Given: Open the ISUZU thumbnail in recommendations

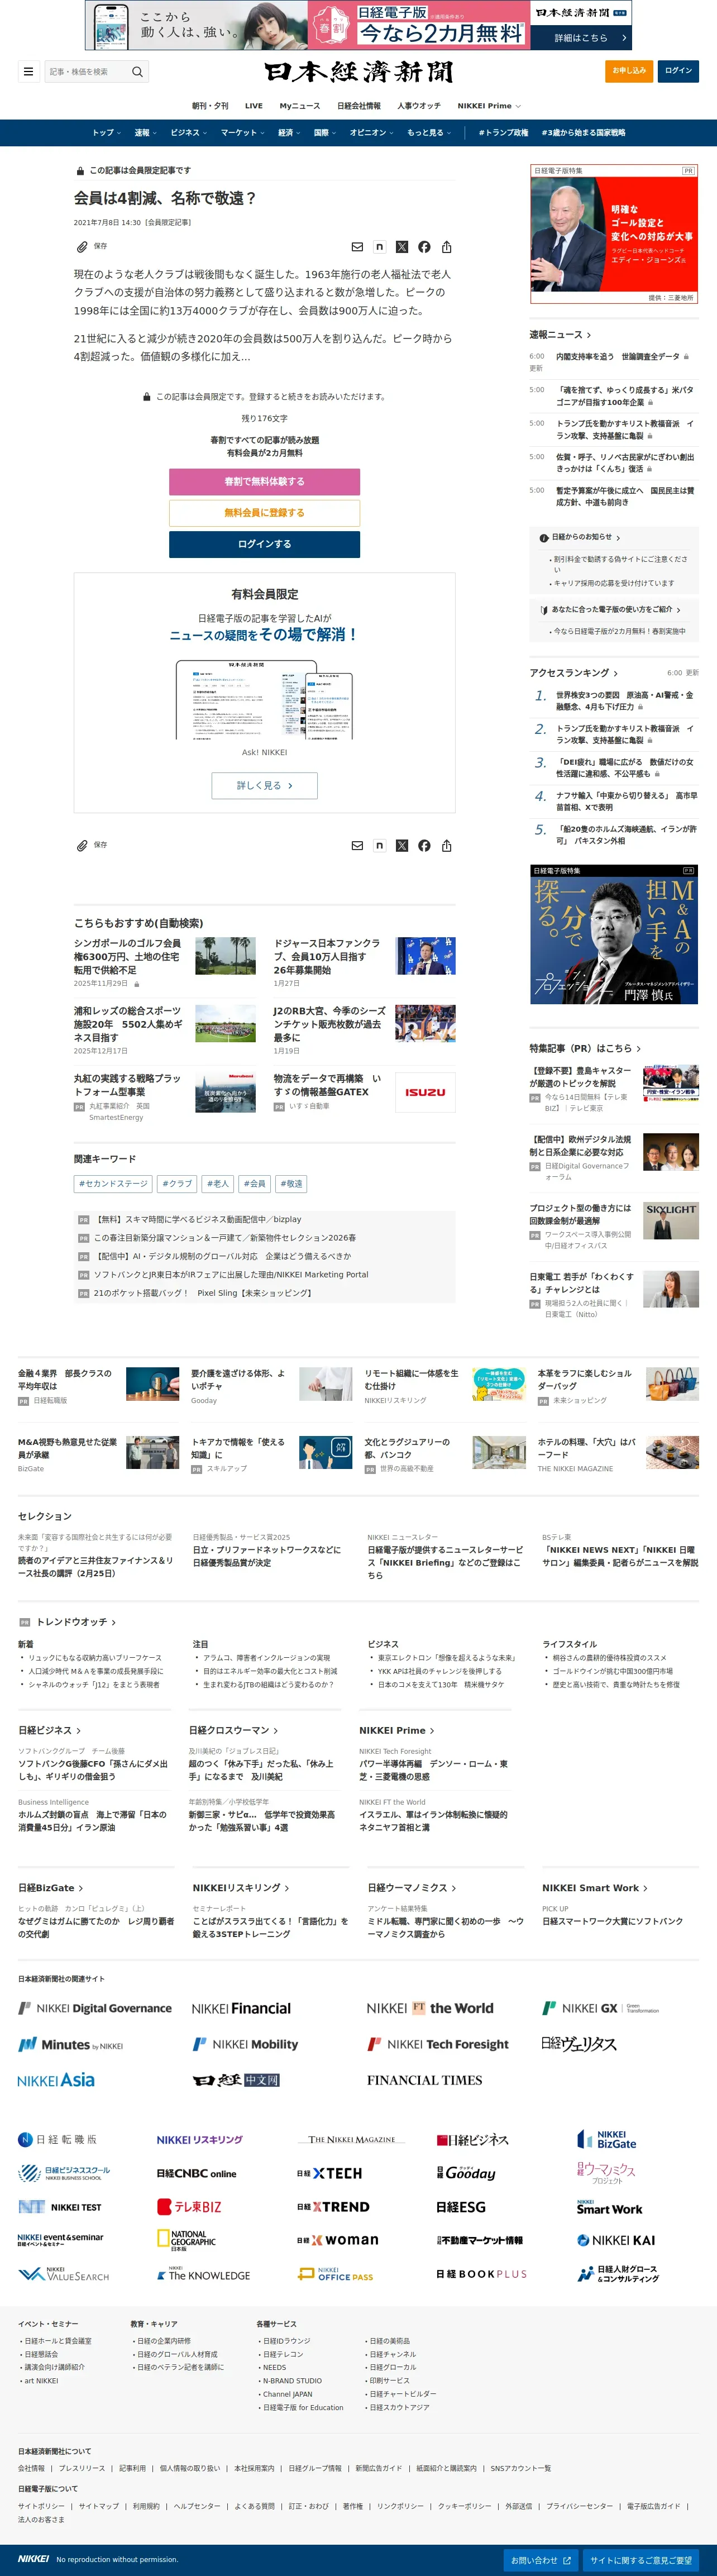Looking at the screenshot, I should [425, 1092].
